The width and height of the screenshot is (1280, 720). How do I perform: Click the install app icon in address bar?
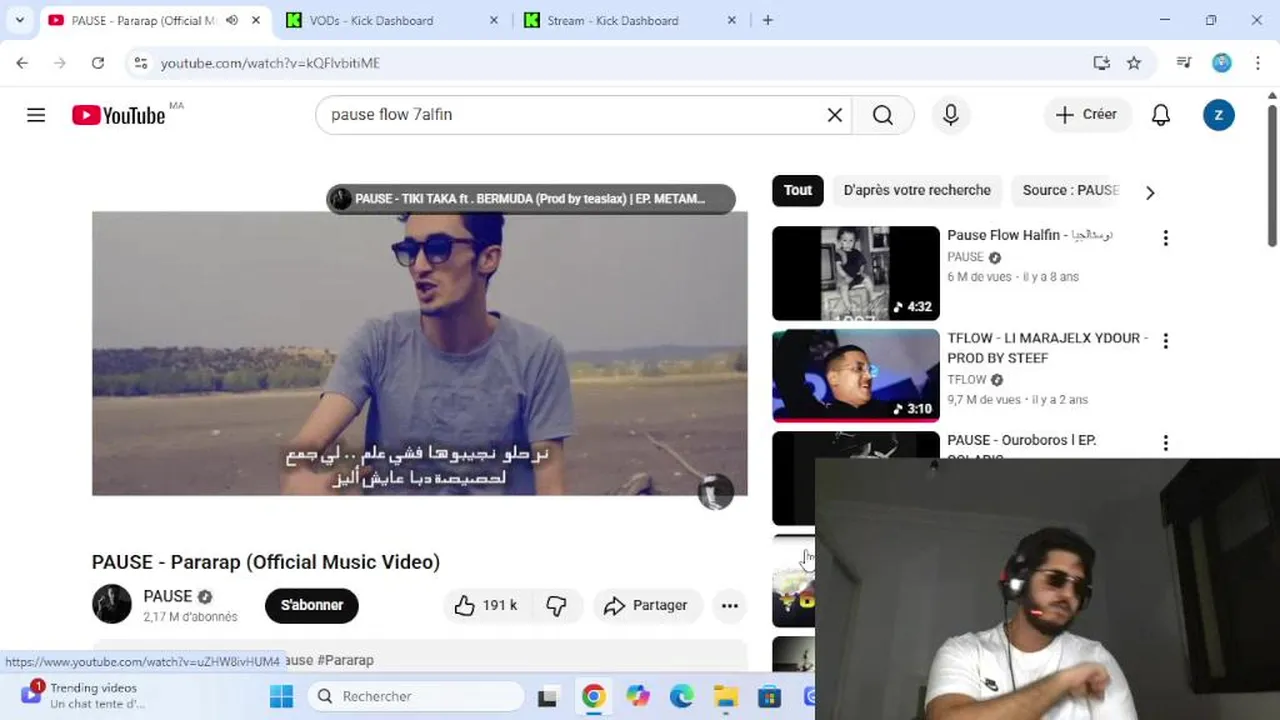(1102, 63)
